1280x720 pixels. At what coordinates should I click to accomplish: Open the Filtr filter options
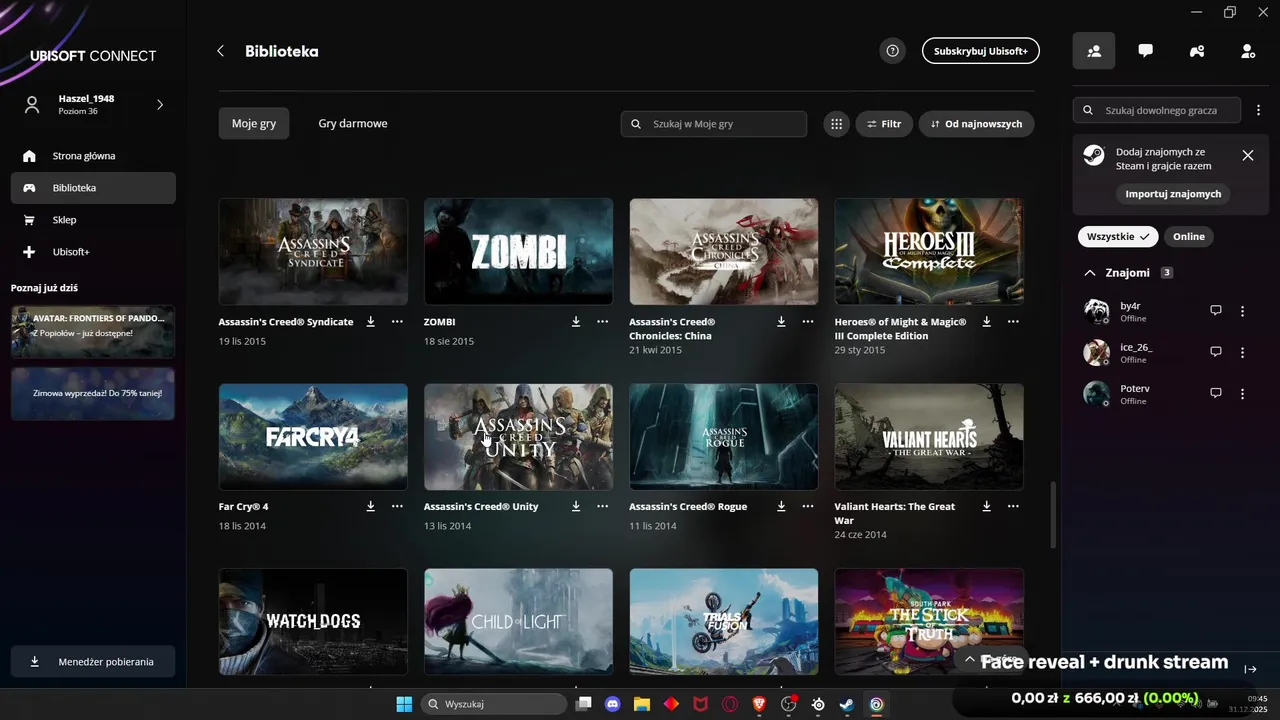[x=884, y=124]
